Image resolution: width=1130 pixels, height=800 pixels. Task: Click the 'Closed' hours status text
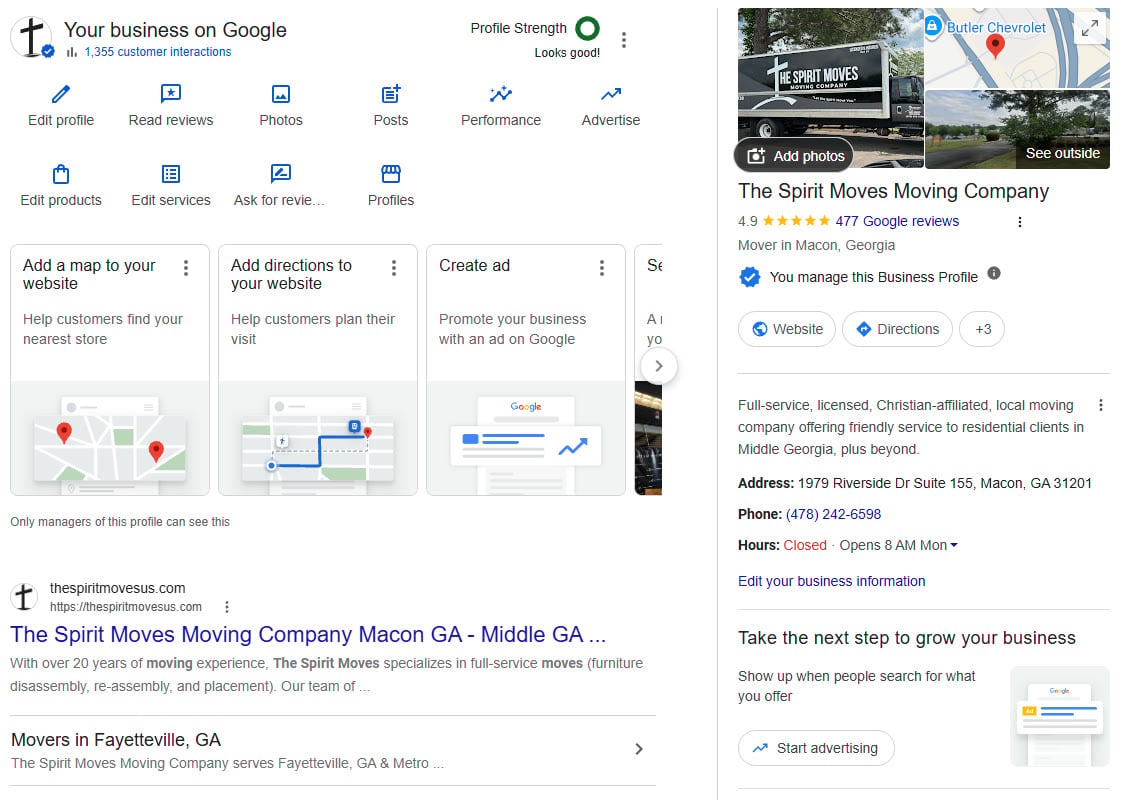805,545
